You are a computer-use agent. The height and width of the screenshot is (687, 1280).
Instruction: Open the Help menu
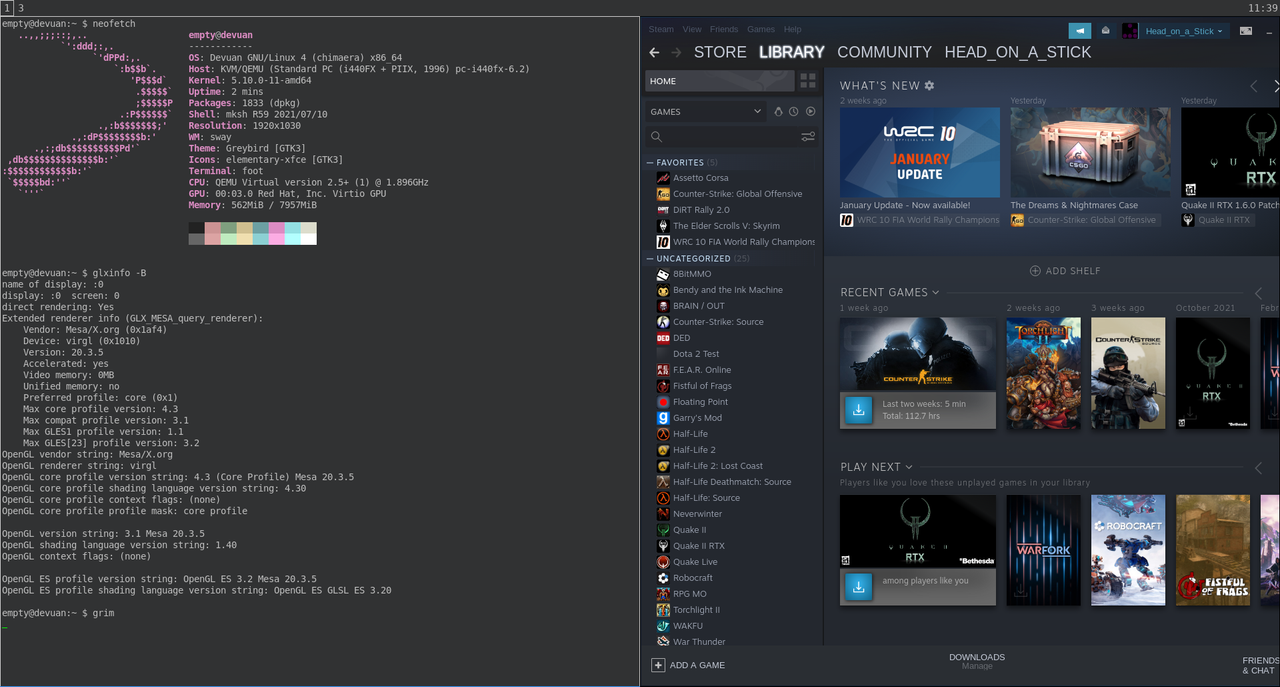[x=793, y=29]
